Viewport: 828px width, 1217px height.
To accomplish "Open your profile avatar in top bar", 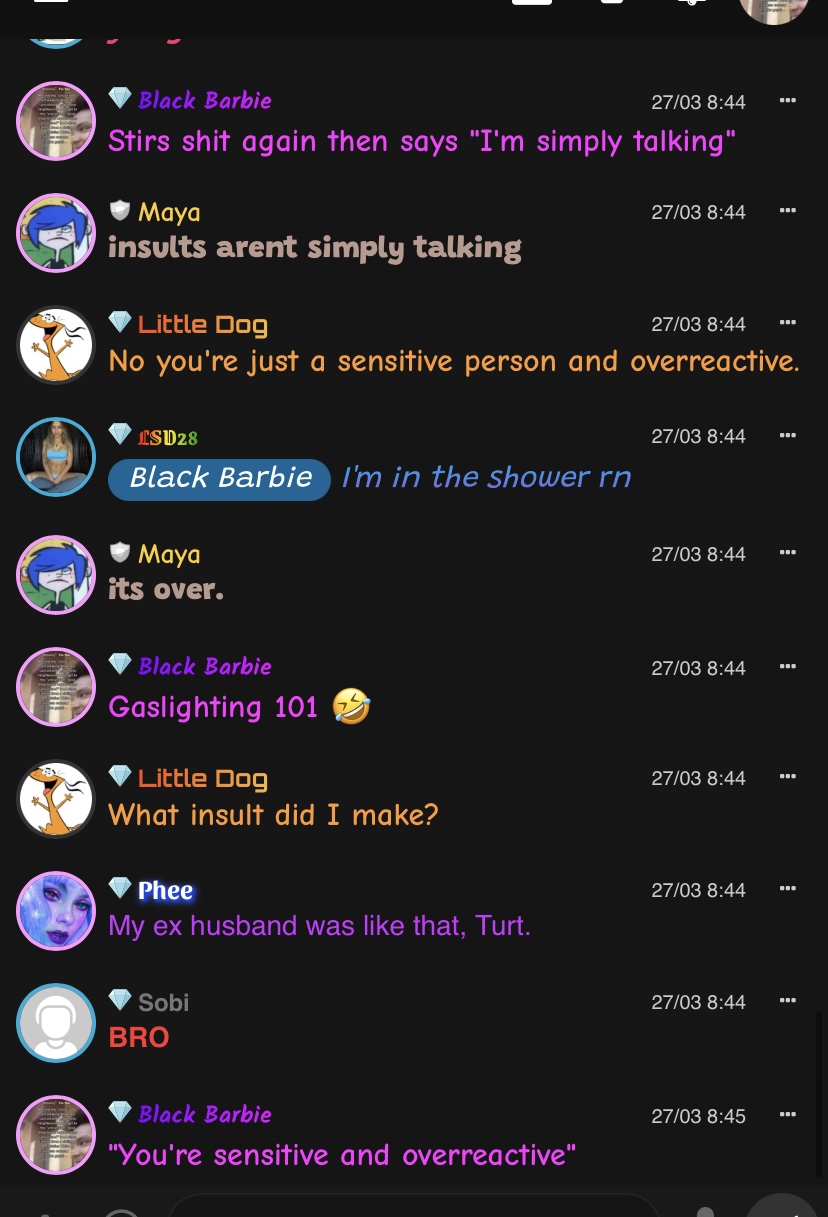I will pyautogui.click(x=773, y=10).
